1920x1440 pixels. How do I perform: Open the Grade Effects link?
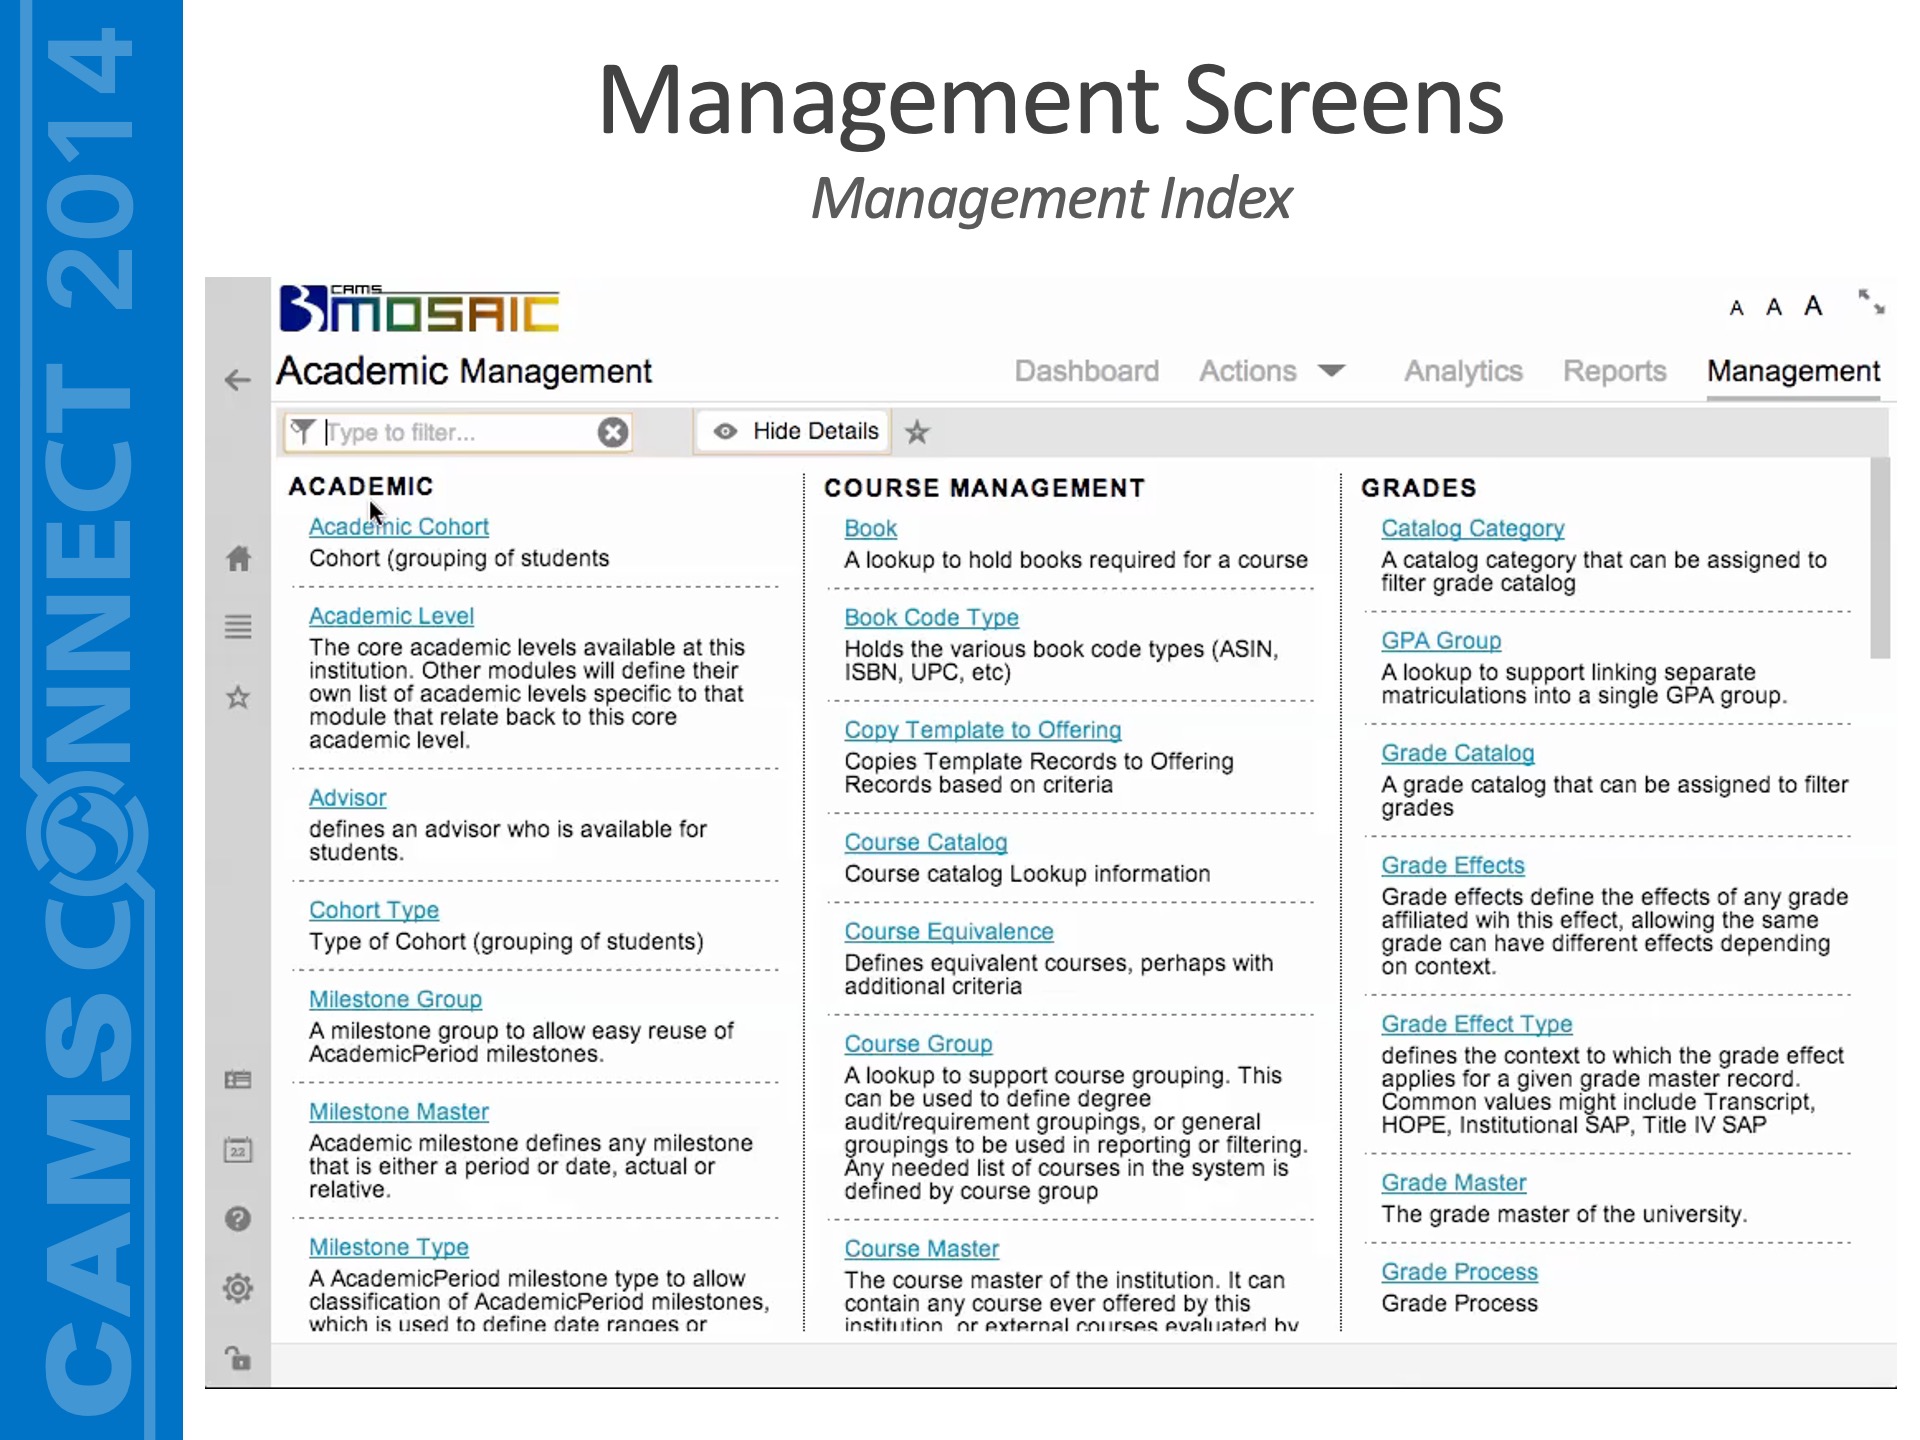[1452, 865]
